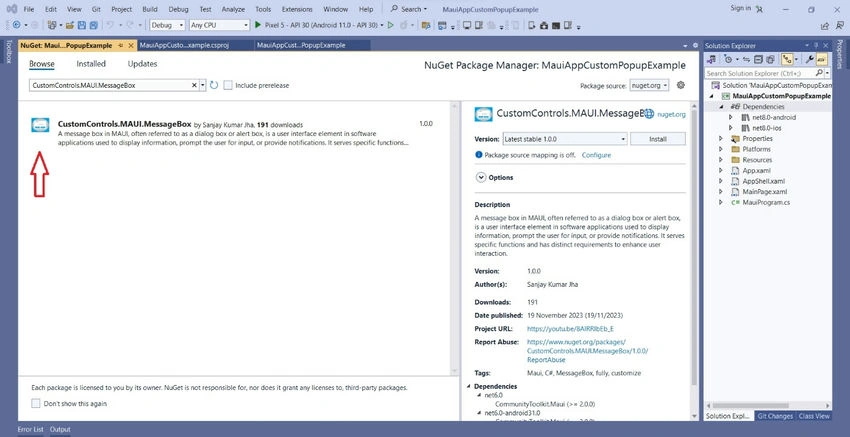Image resolution: width=850 pixels, height=437 pixels.
Task: Open NuGet search history dropdown arrow
Action: coord(202,85)
